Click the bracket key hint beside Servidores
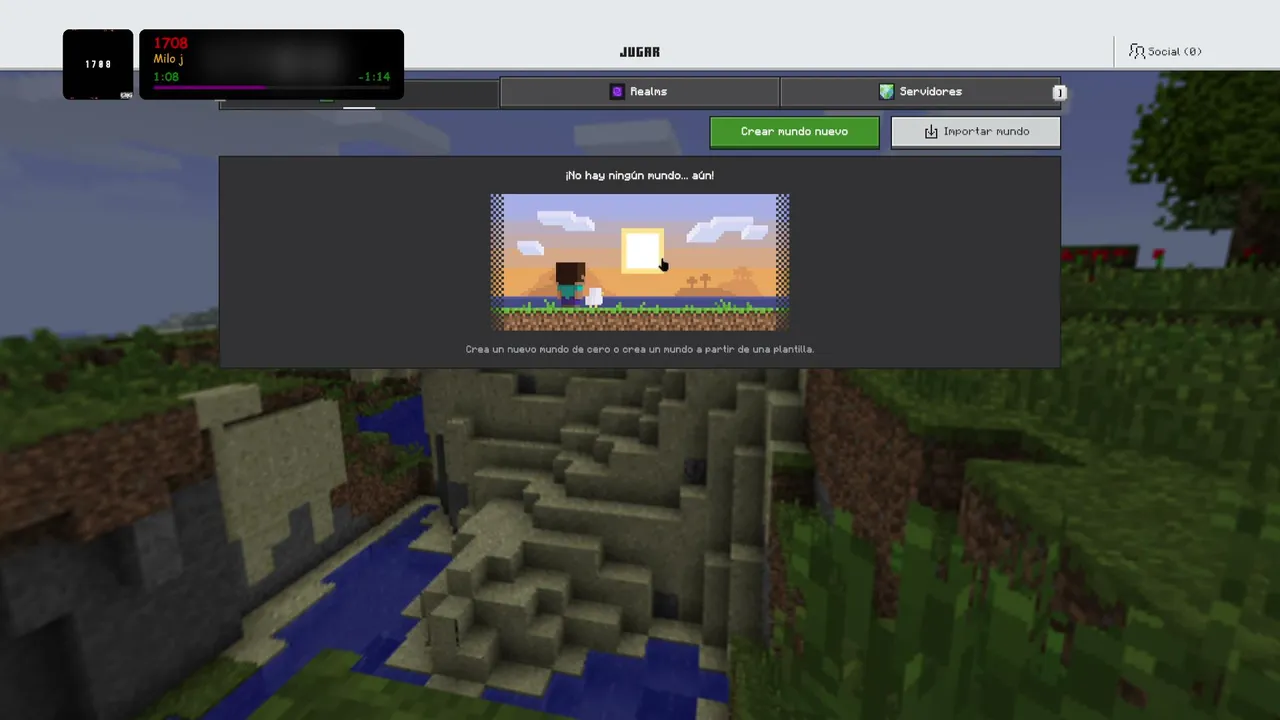 (x=1059, y=93)
